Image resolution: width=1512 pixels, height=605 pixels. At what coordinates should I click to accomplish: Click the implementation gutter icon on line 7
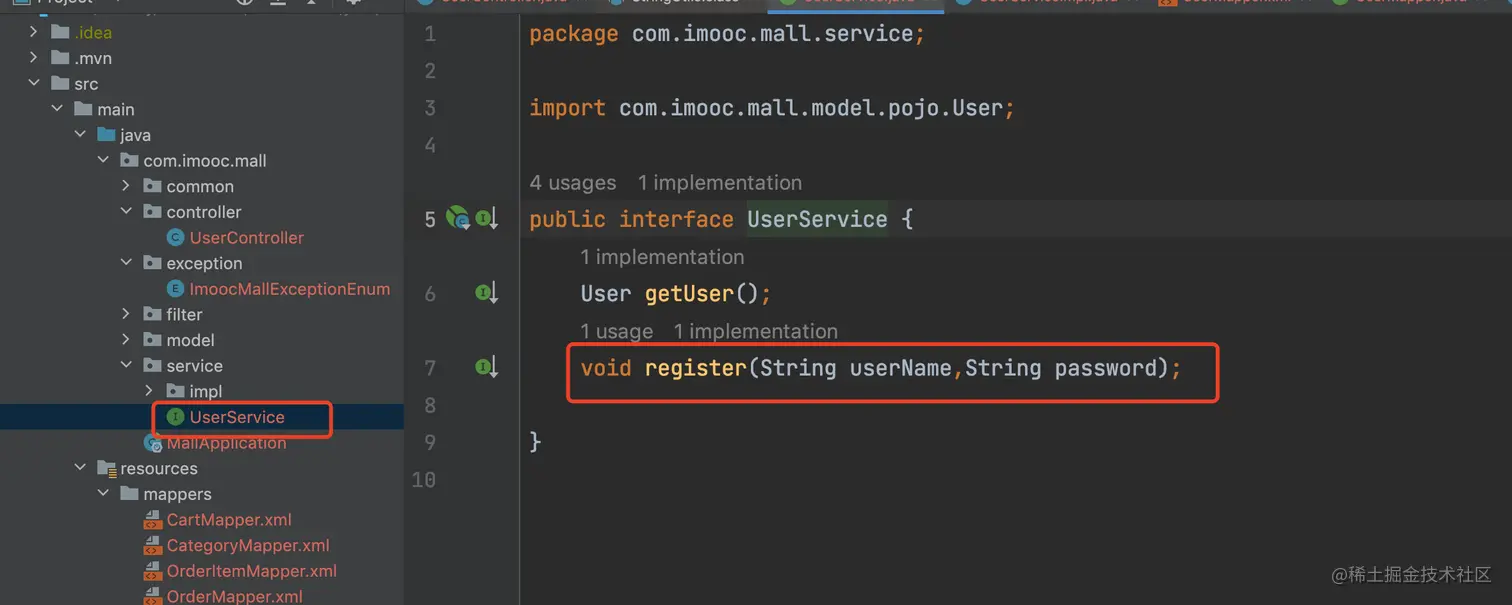[x=486, y=368]
